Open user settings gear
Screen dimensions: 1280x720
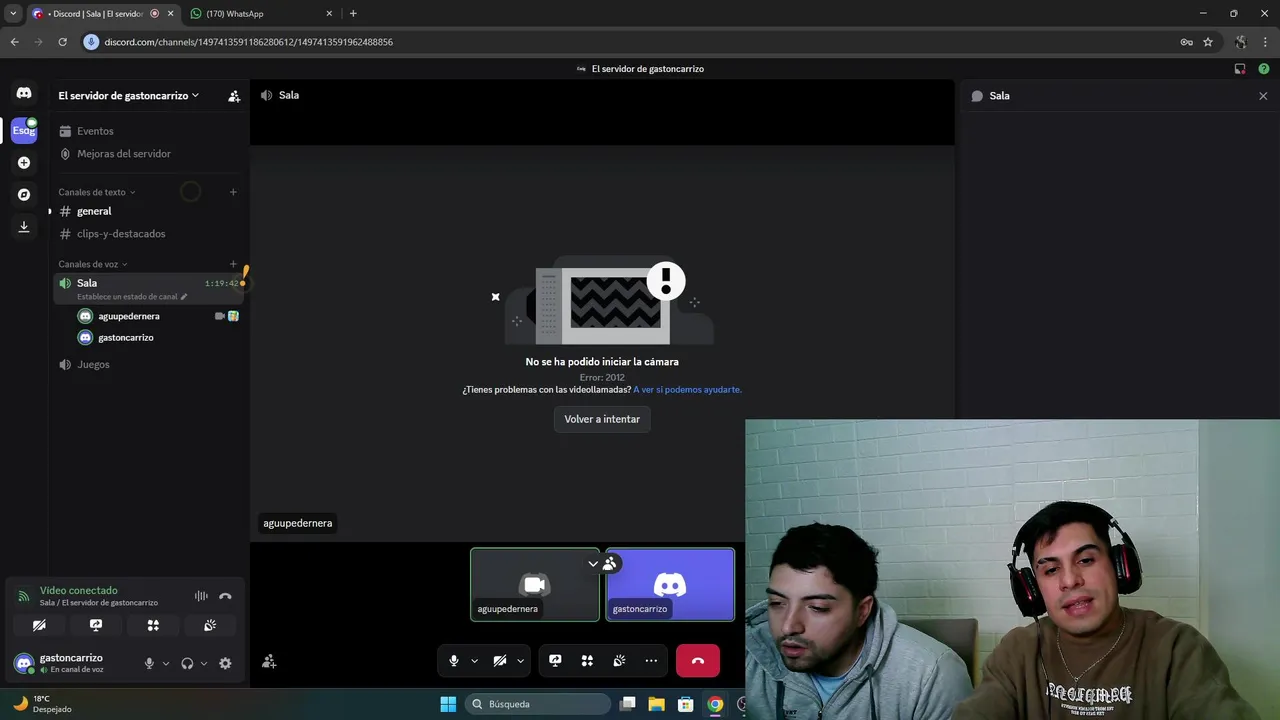click(x=225, y=663)
